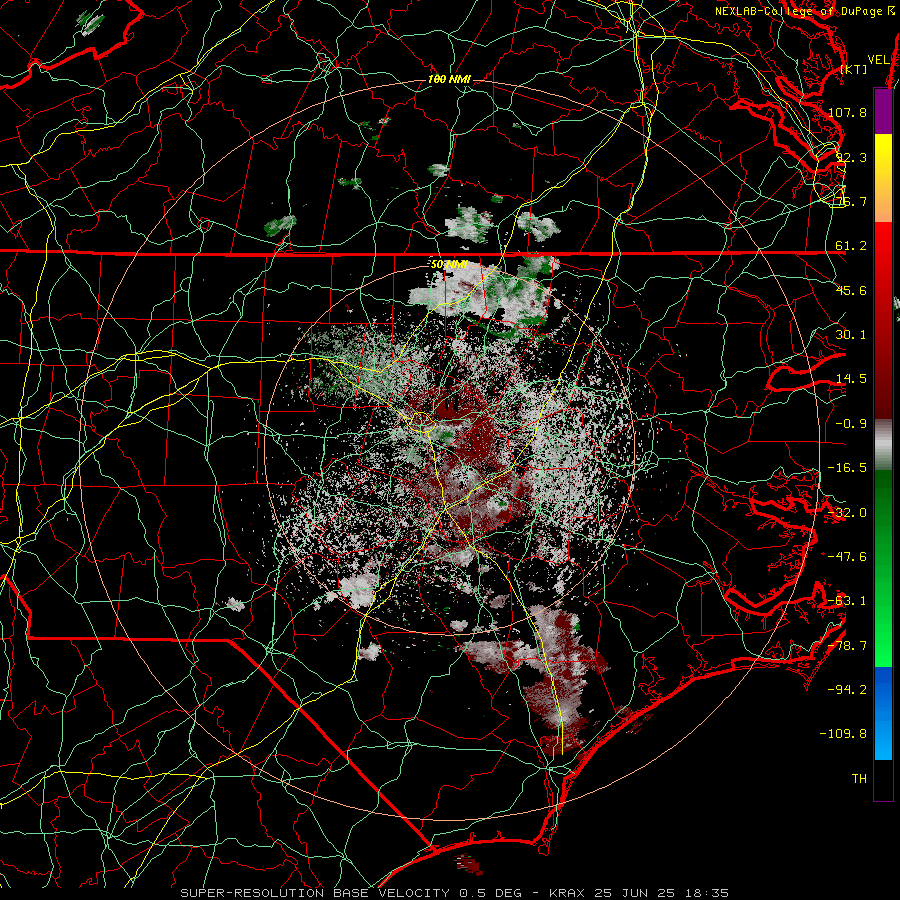The image size is (900, 900).
Task: Click the Super-Resolution Base Velocity caption
Action: pos(455,893)
